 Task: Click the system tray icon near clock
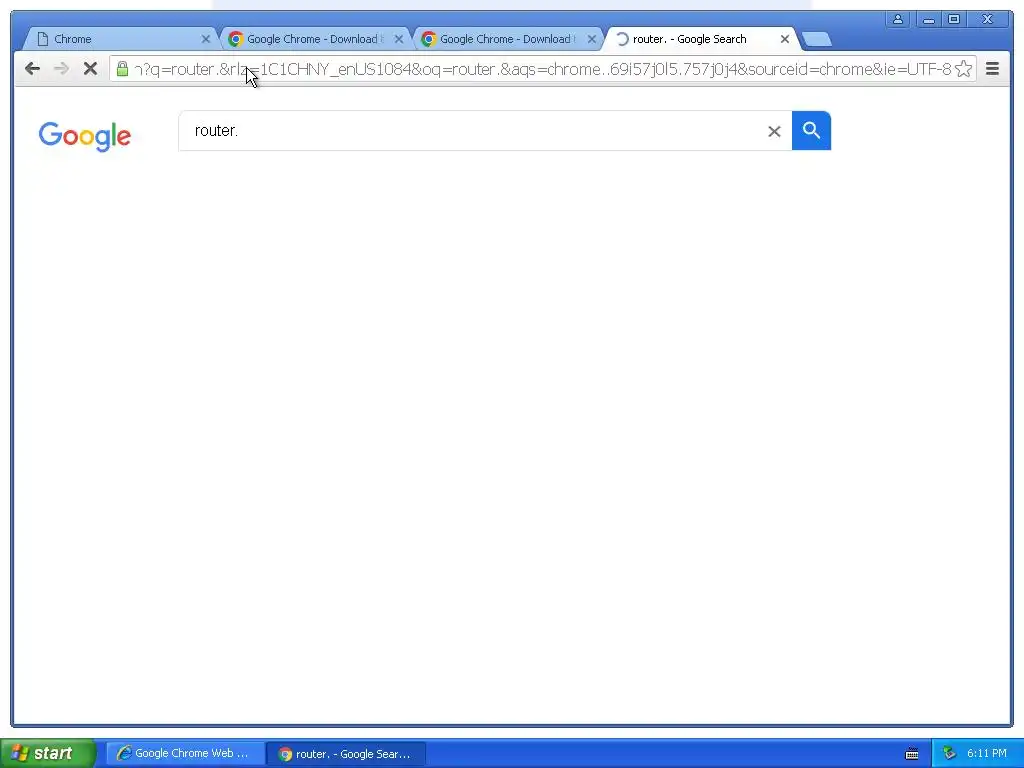click(x=949, y=754)
